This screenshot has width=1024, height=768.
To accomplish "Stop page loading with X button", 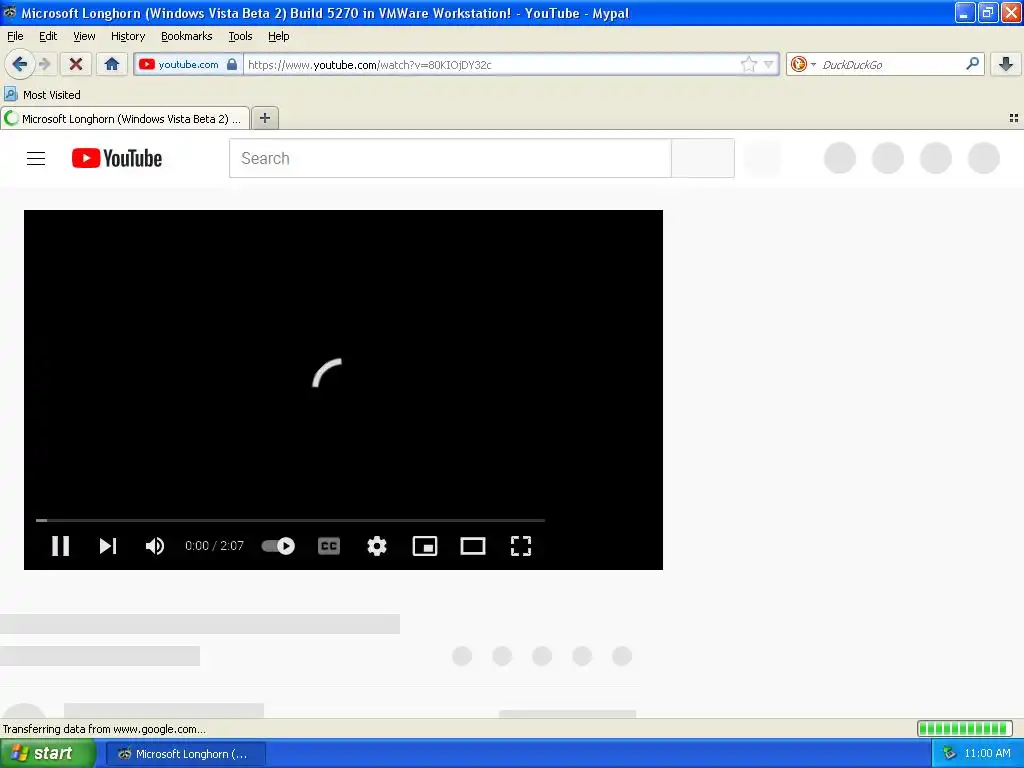I will (x=76, y=64).
